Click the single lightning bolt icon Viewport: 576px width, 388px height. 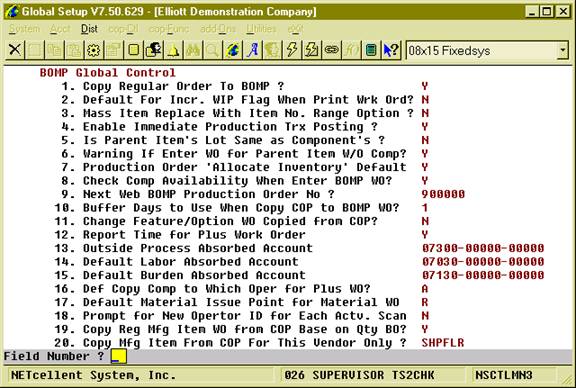(292, 50)
